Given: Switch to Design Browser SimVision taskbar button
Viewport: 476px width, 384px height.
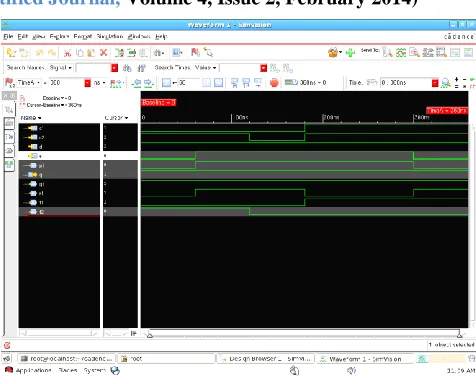Looking at the screenshot, I should [x=265, y=359].
